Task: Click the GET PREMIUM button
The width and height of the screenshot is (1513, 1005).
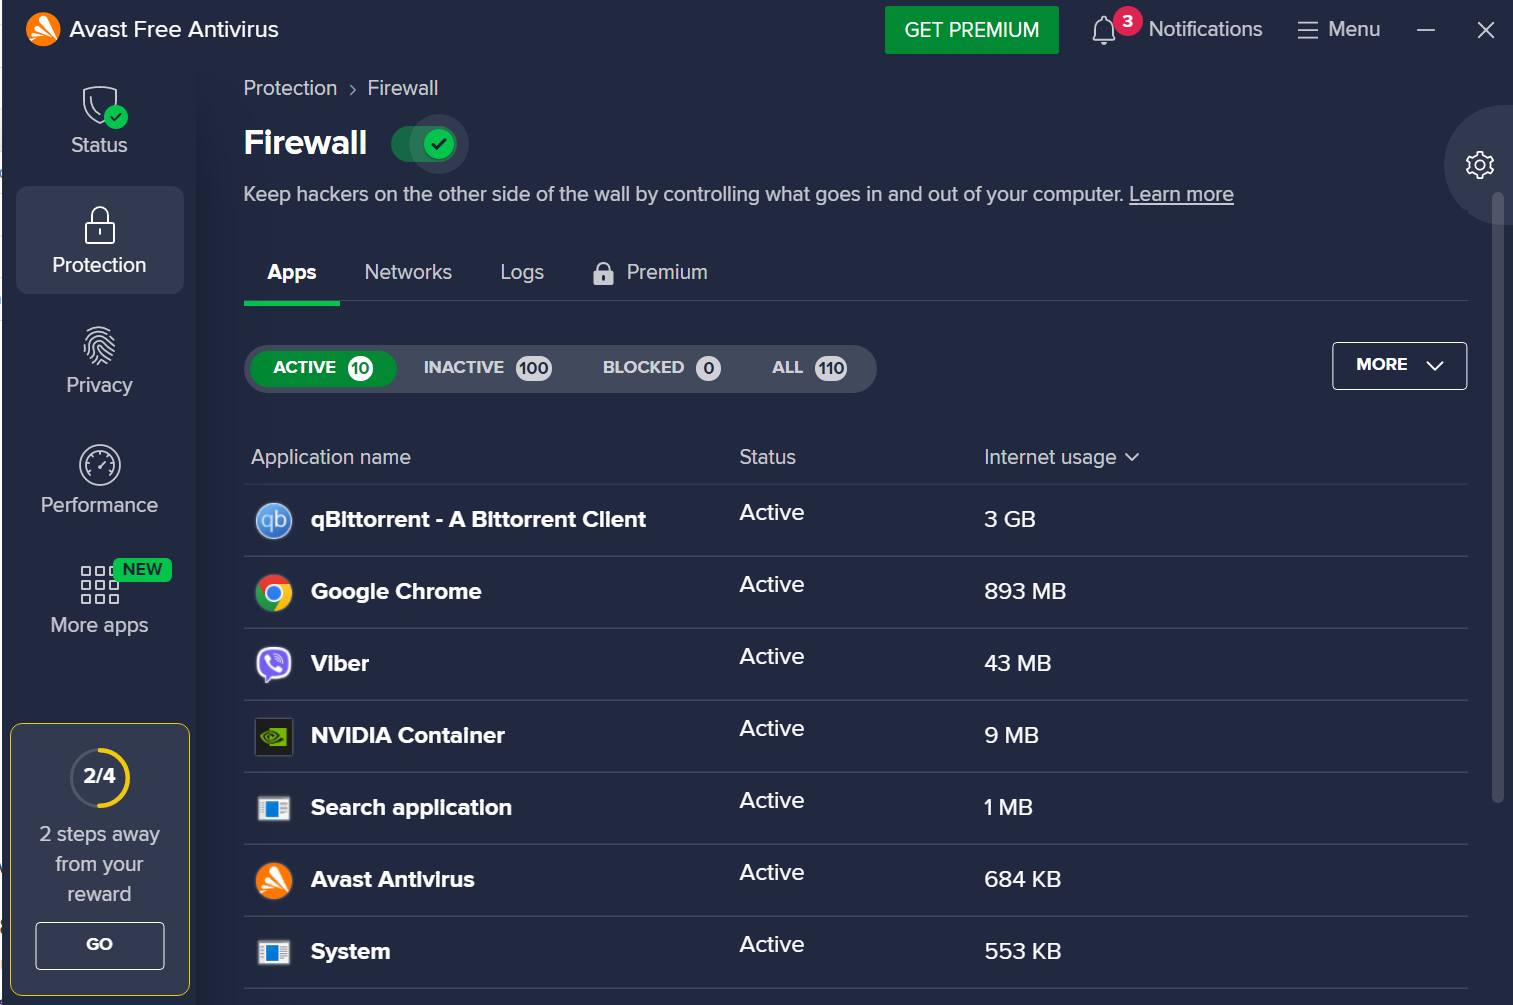Action: [971, 30]
